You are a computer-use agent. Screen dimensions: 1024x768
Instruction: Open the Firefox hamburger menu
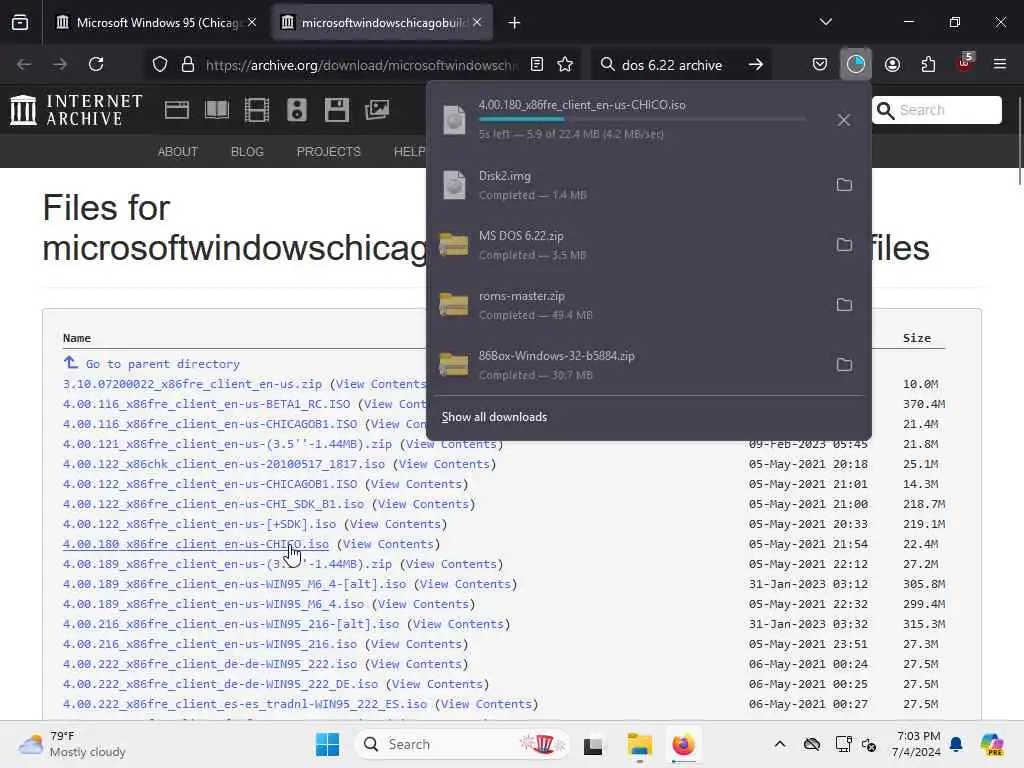[1000, 64]
